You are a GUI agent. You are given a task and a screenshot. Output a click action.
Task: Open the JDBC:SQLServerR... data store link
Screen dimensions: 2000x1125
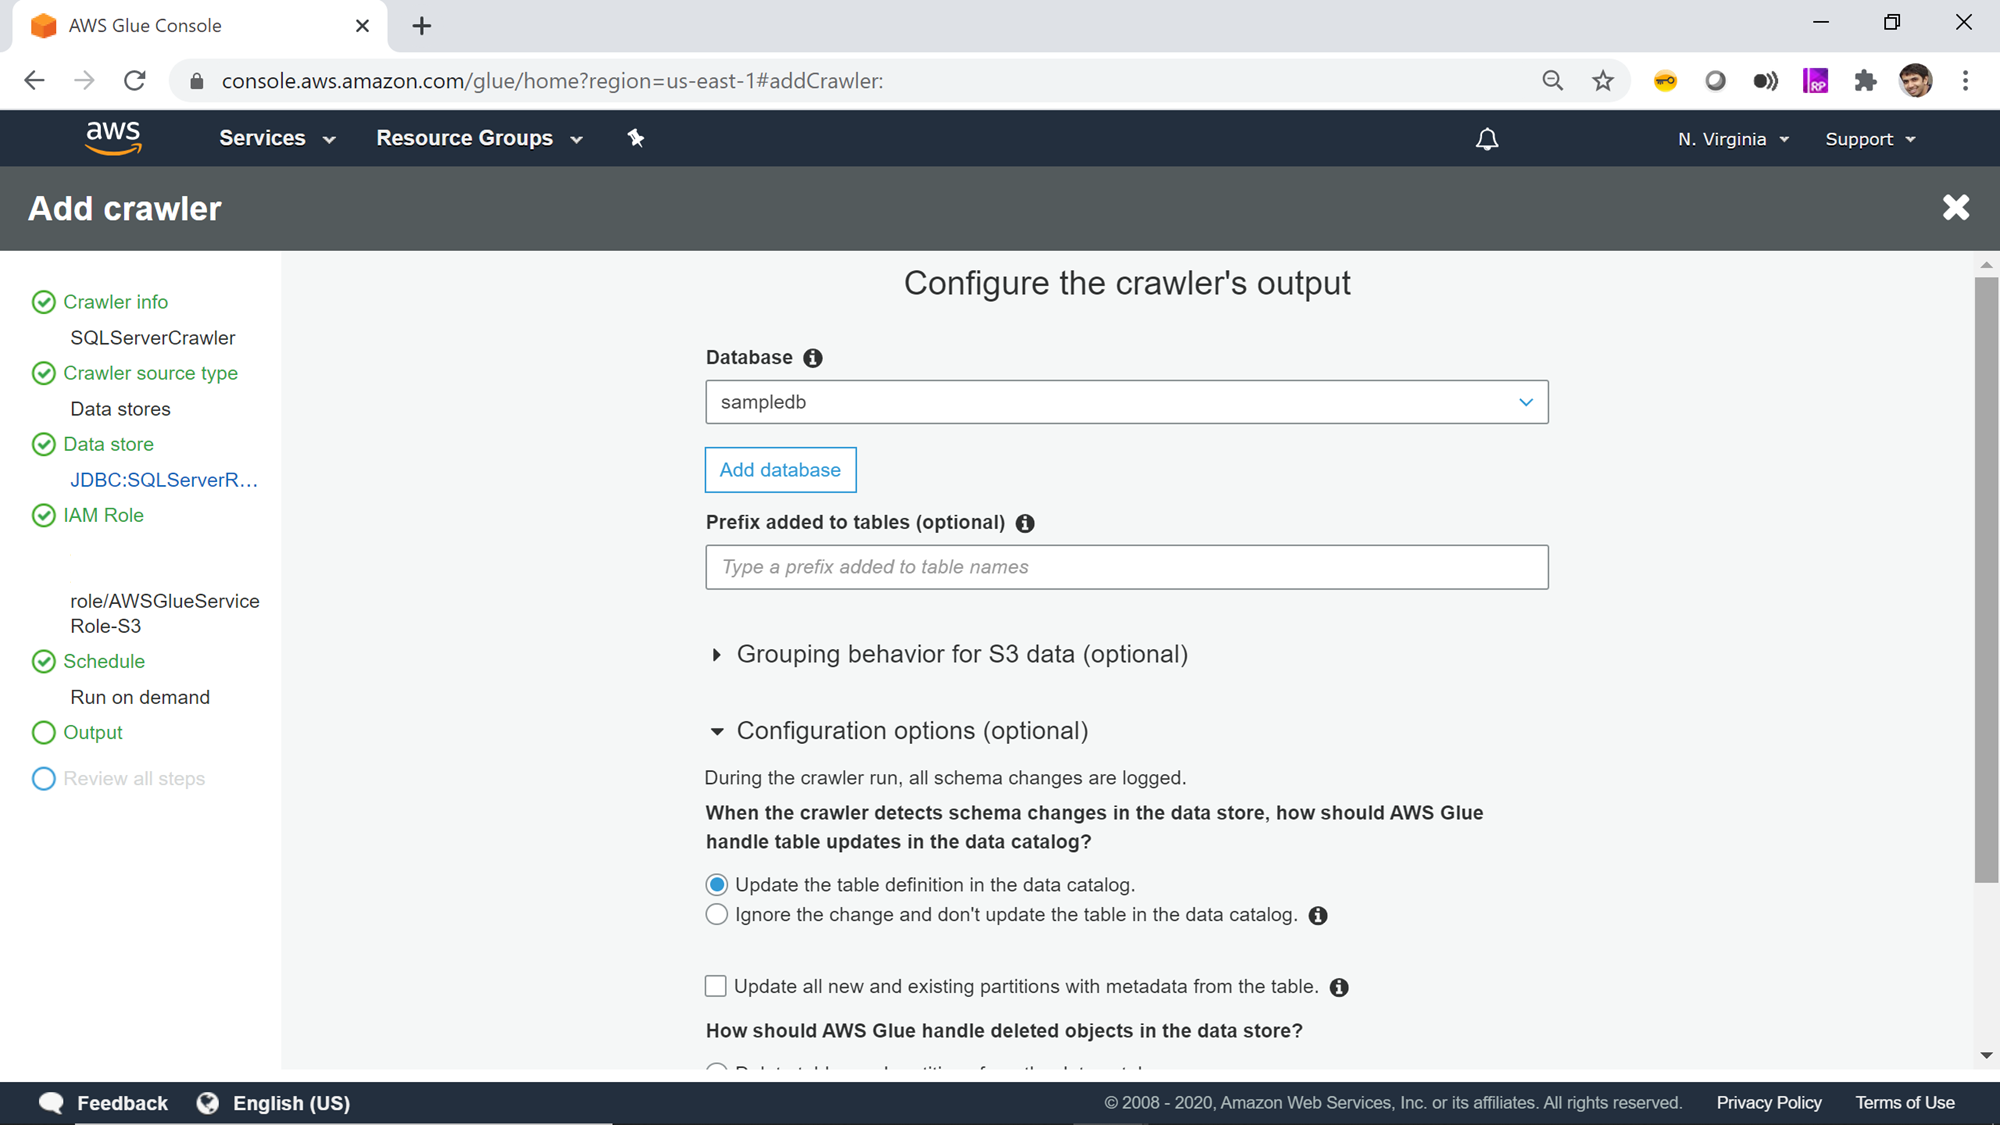pyautogui.click(x=164, y=480)
